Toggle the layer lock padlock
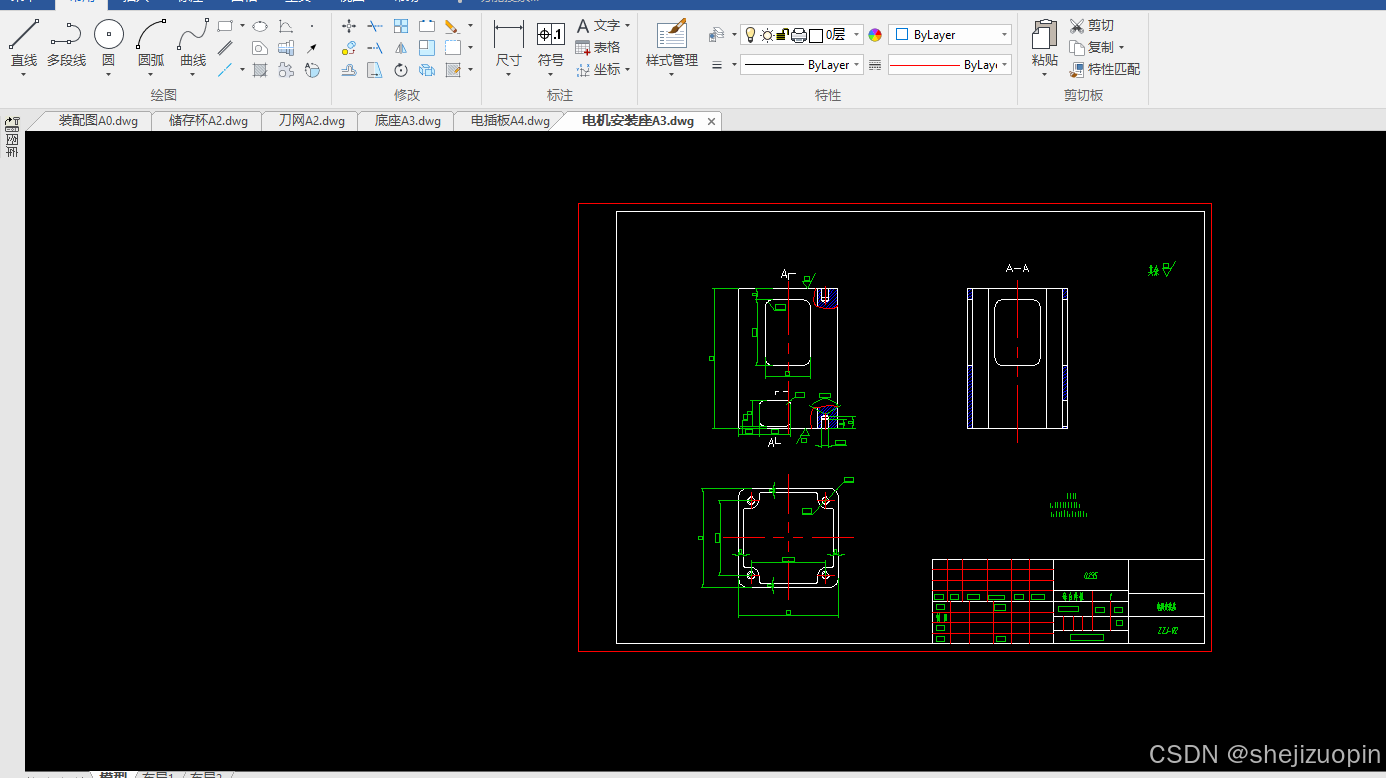Screen dimensions: 1386x778 coord(782,35)
